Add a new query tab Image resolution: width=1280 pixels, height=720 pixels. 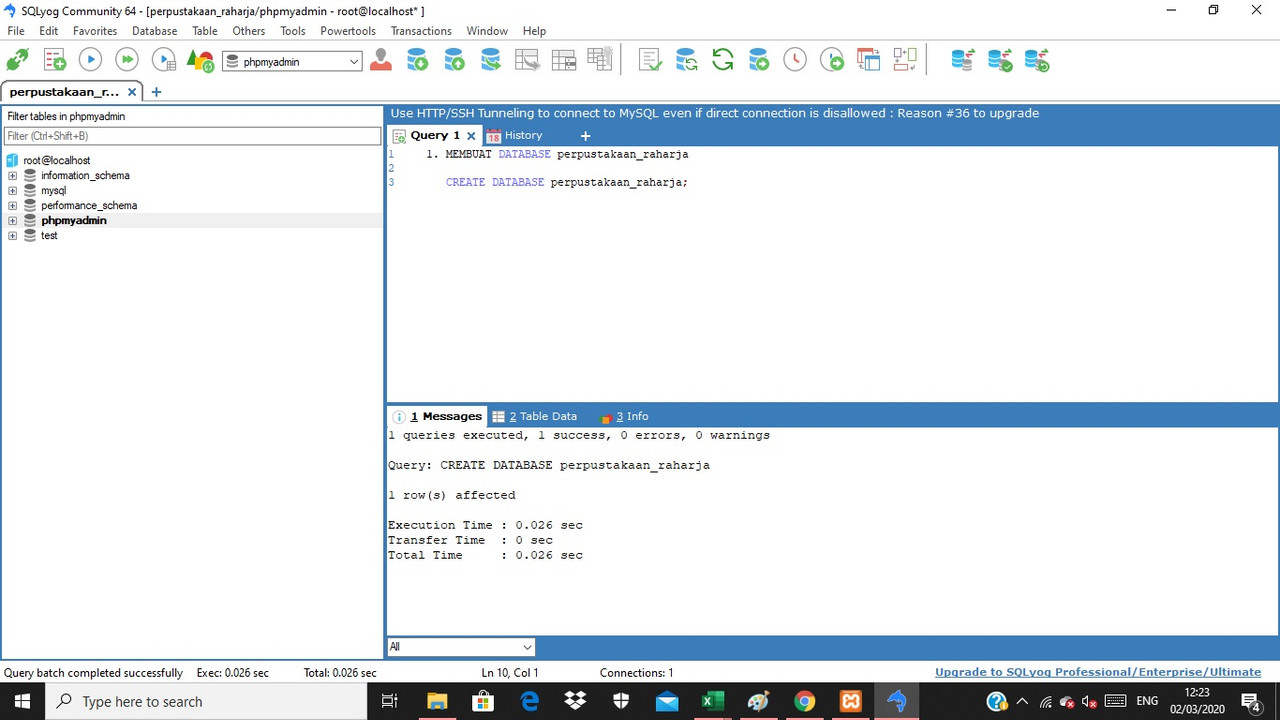pyautogui.click(x=586, y=136)
